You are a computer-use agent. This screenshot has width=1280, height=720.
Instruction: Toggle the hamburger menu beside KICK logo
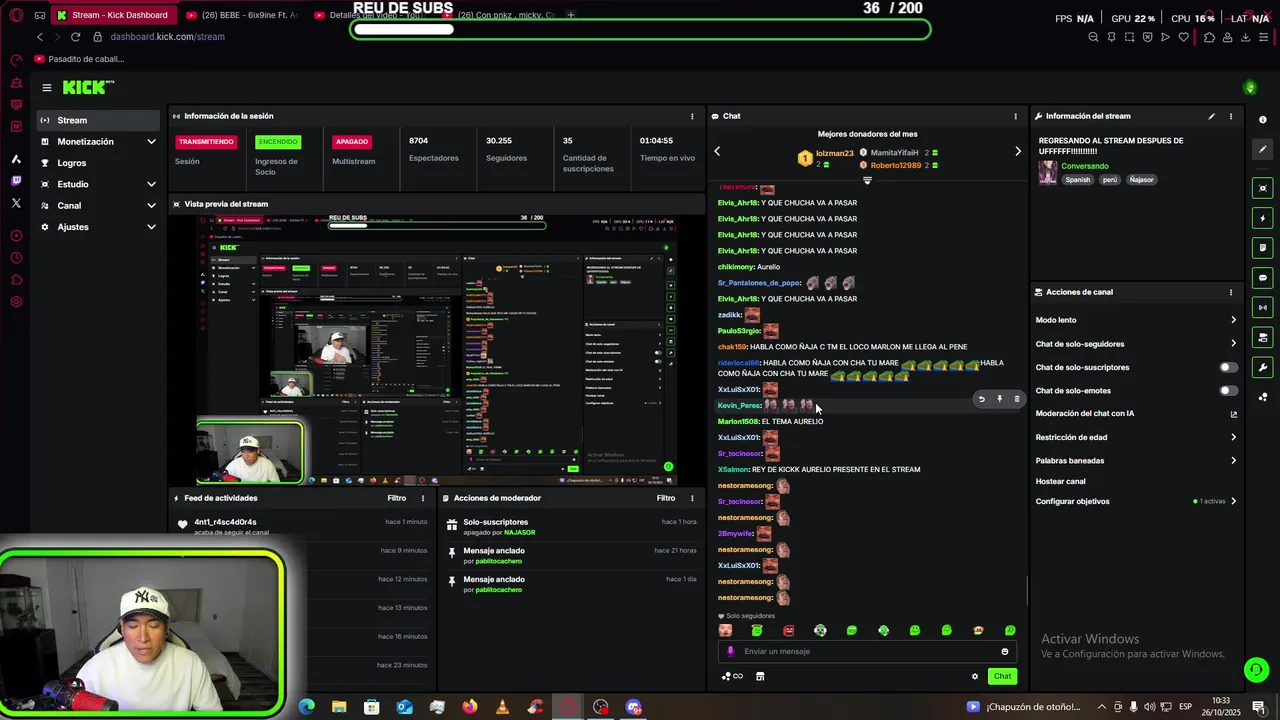click(46, 88)
